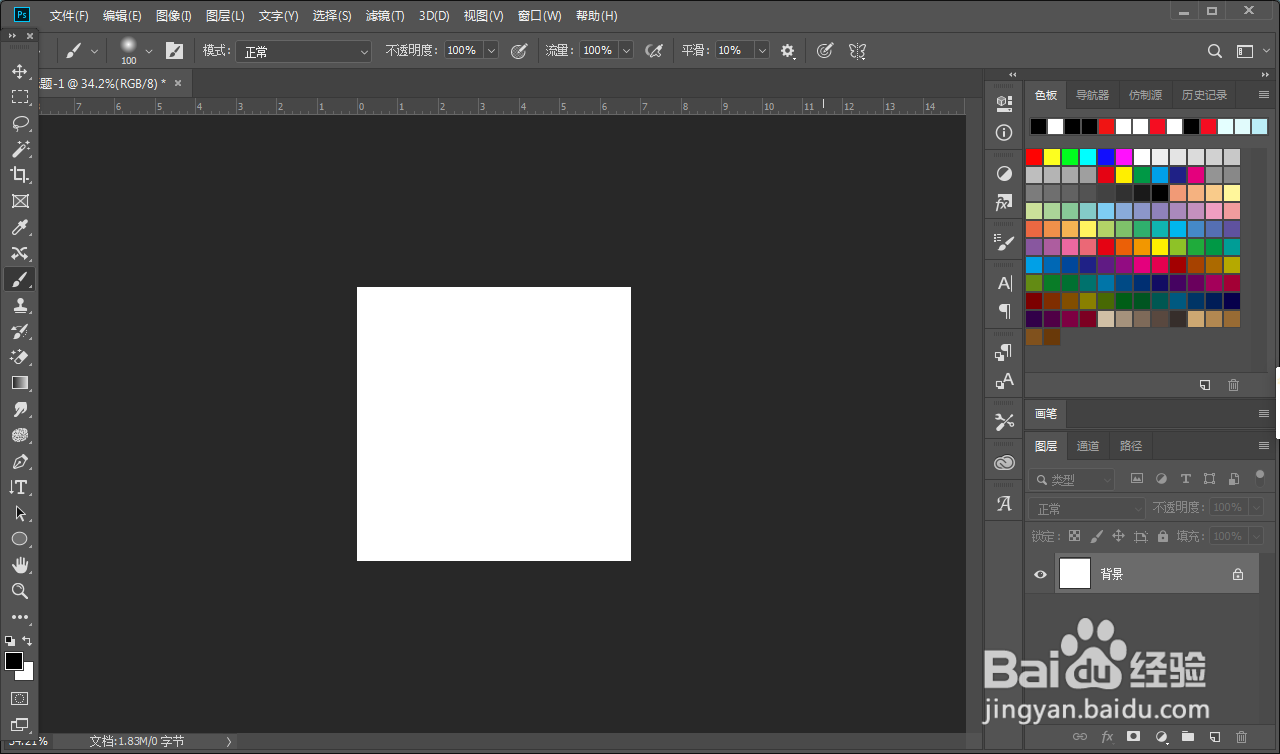Viewport: 1280px width, 754px height.
Task: Select the Eyedropper tool
Action: click(x=19, y=227)
